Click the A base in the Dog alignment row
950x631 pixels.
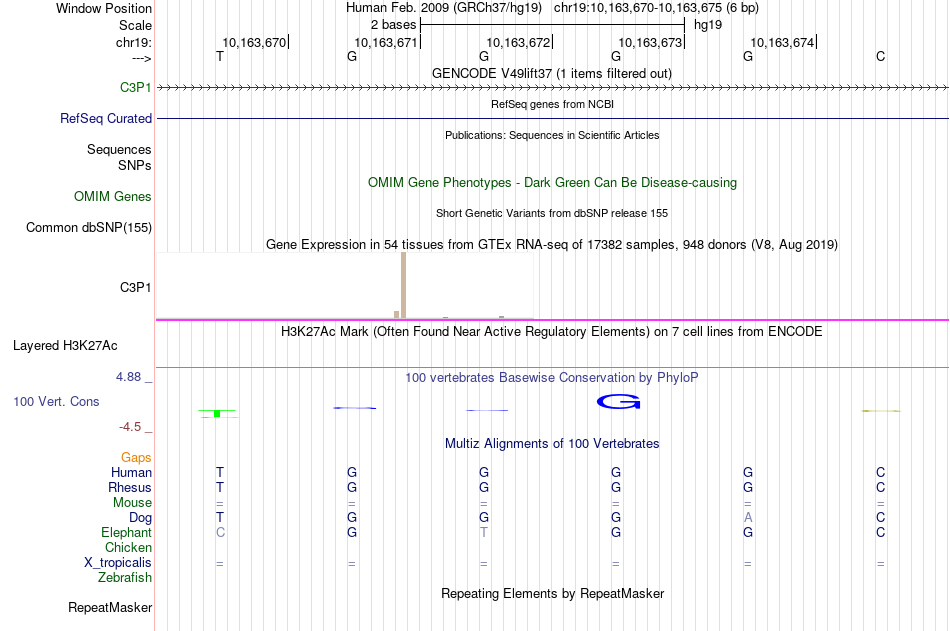pyautogui.click(x=748, y=518)
